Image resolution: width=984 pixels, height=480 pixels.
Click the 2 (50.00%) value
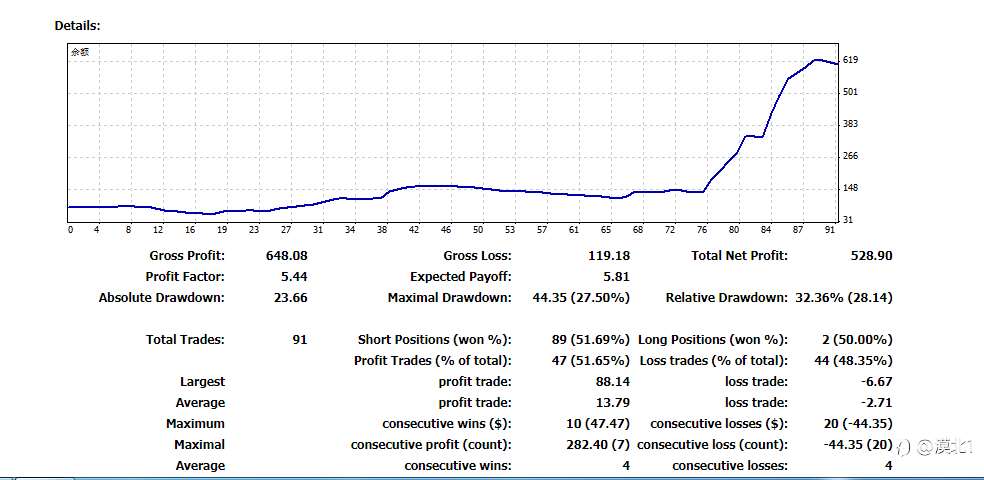(x=856, y=340)
